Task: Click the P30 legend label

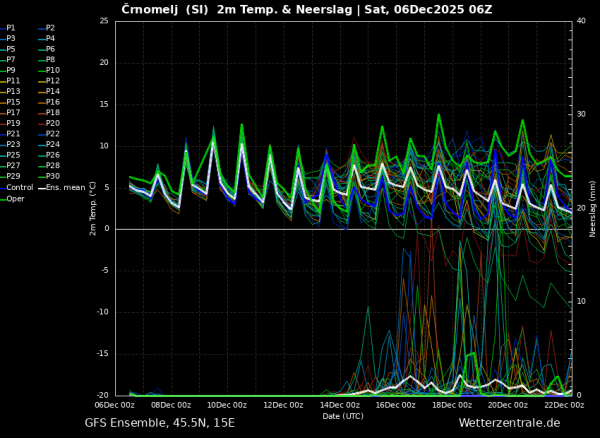Action: [53, 176]
